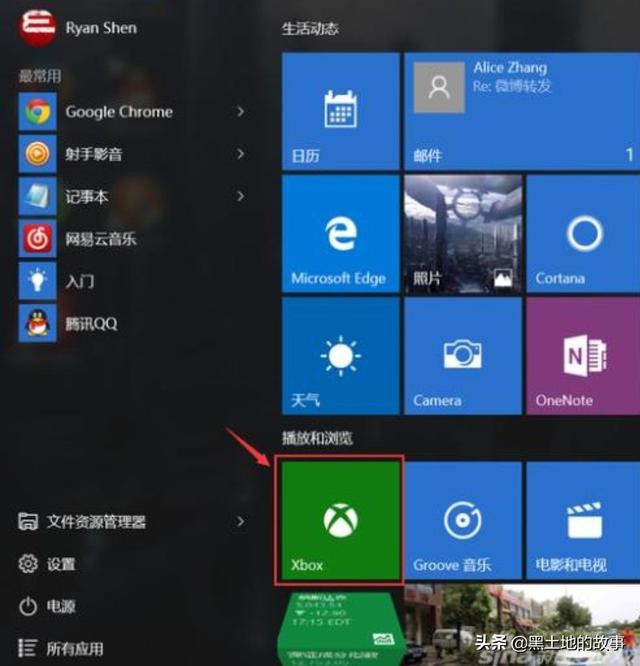Launch the Xbox tile
This screenshot has height=666, width=640.
(x=341, y=521)
